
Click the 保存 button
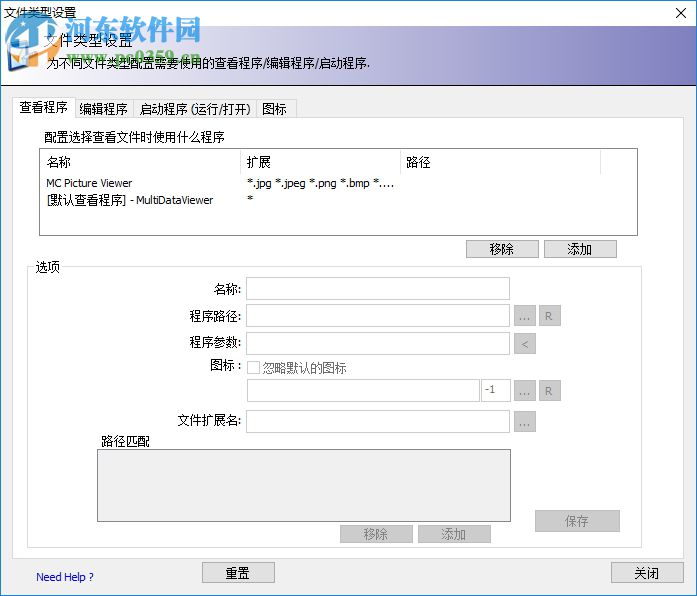pos(577,520)
